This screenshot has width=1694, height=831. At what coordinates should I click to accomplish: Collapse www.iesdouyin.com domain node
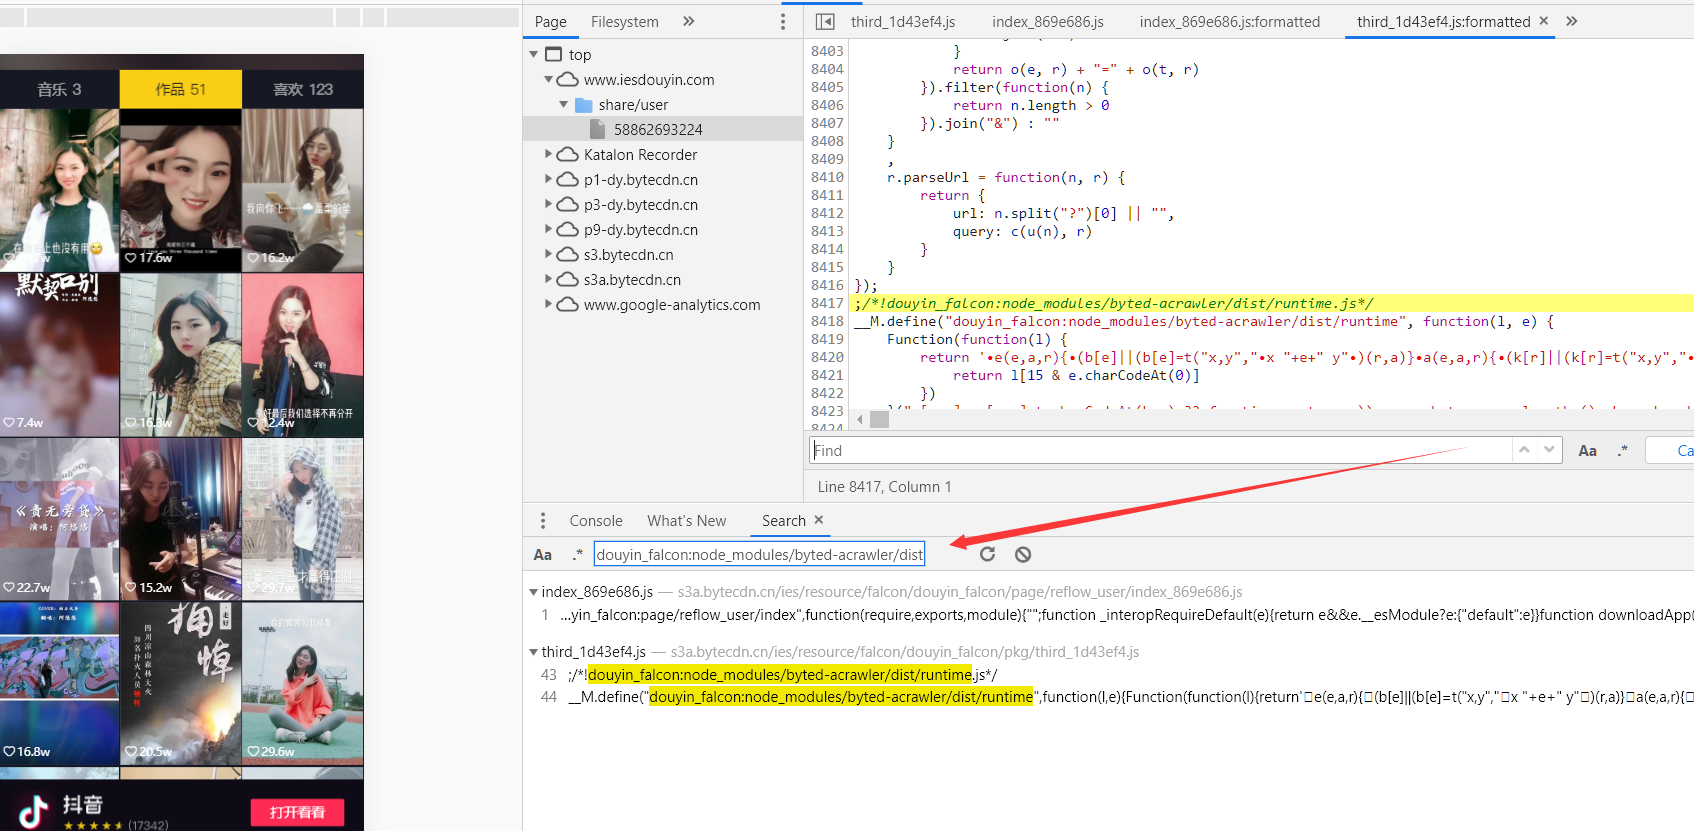(548, 79)
